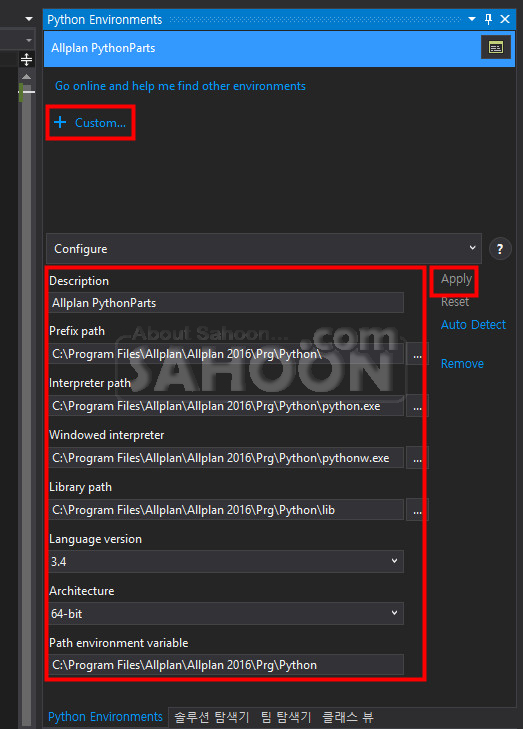Open 'Go online and help me find other environments'
The image size is (523, 729).
tap(180, 86)
